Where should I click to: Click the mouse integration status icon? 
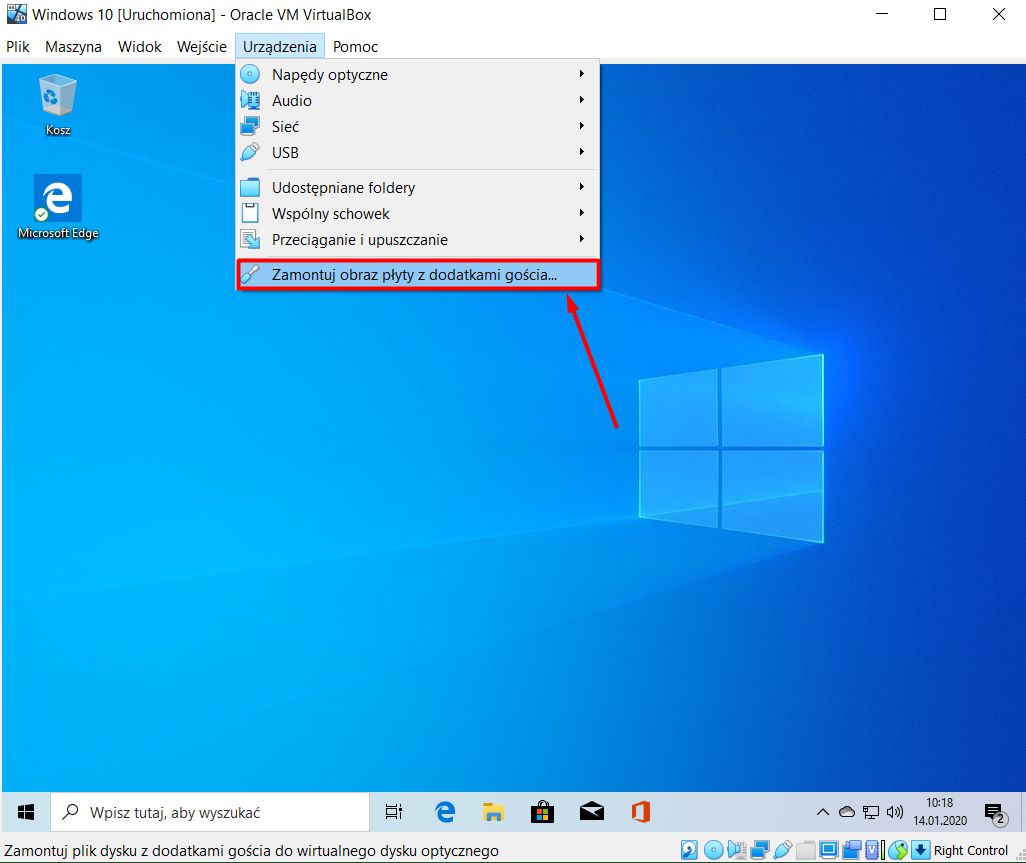point(898,850)
